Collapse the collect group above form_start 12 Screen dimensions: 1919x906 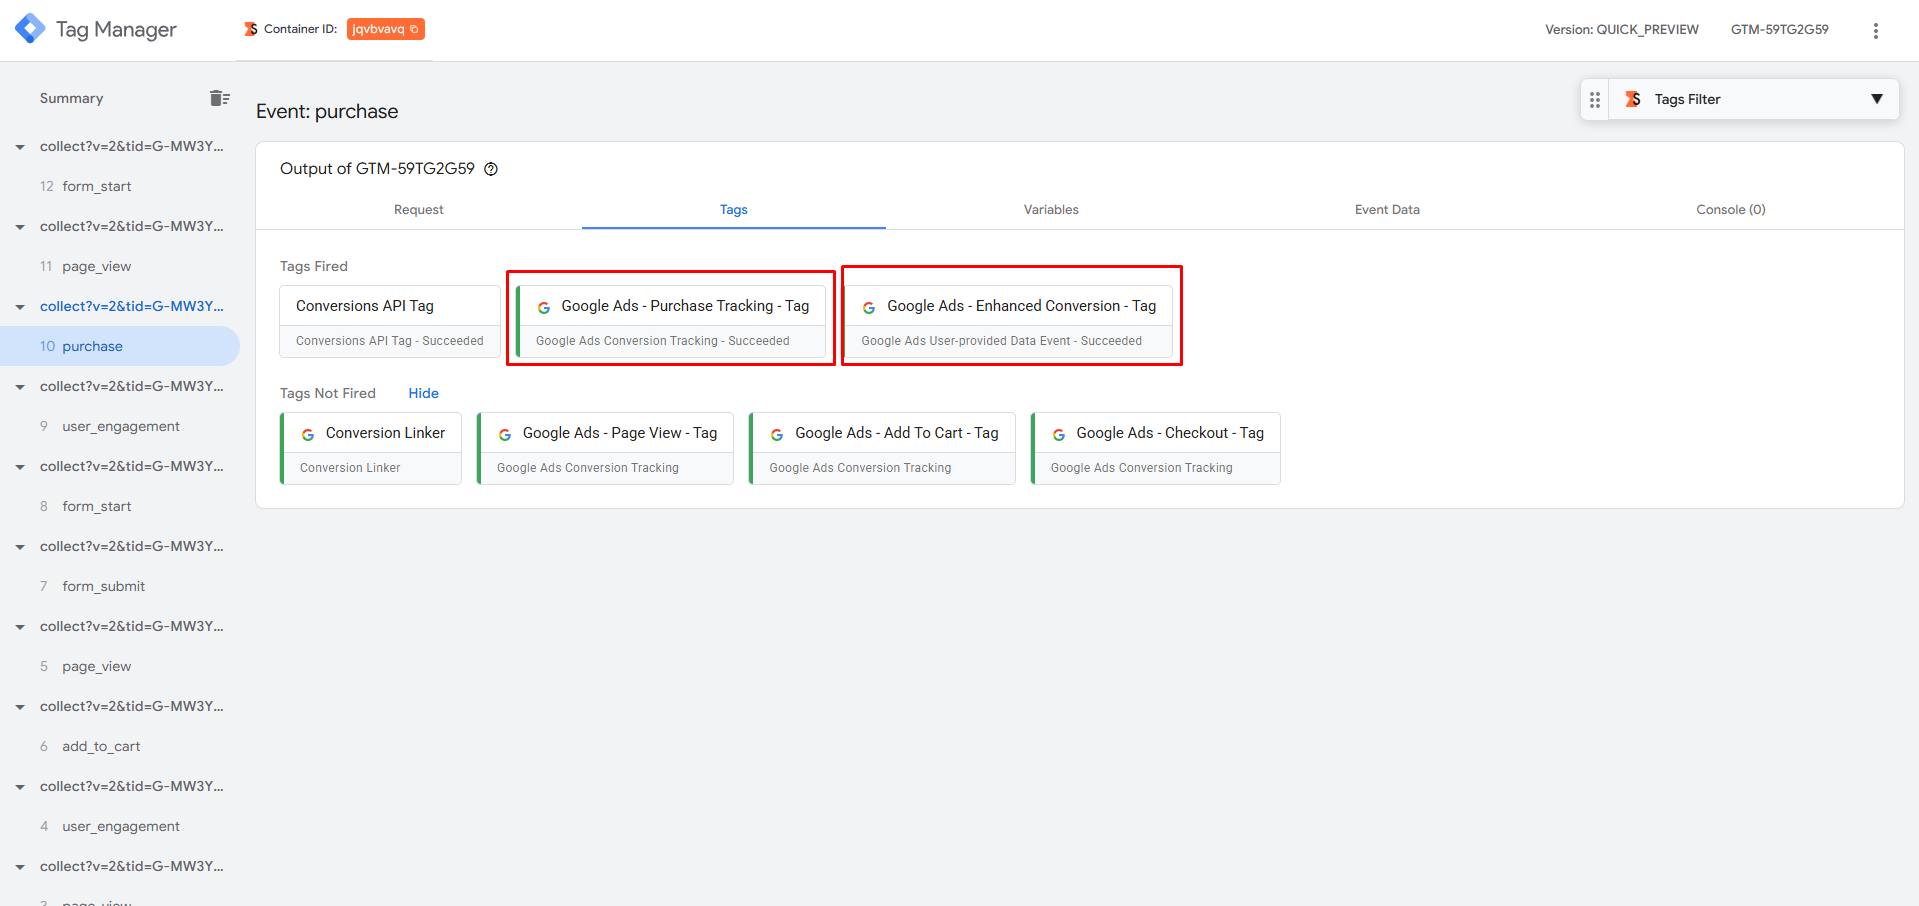pyautogui.click(x=20, y=147)
